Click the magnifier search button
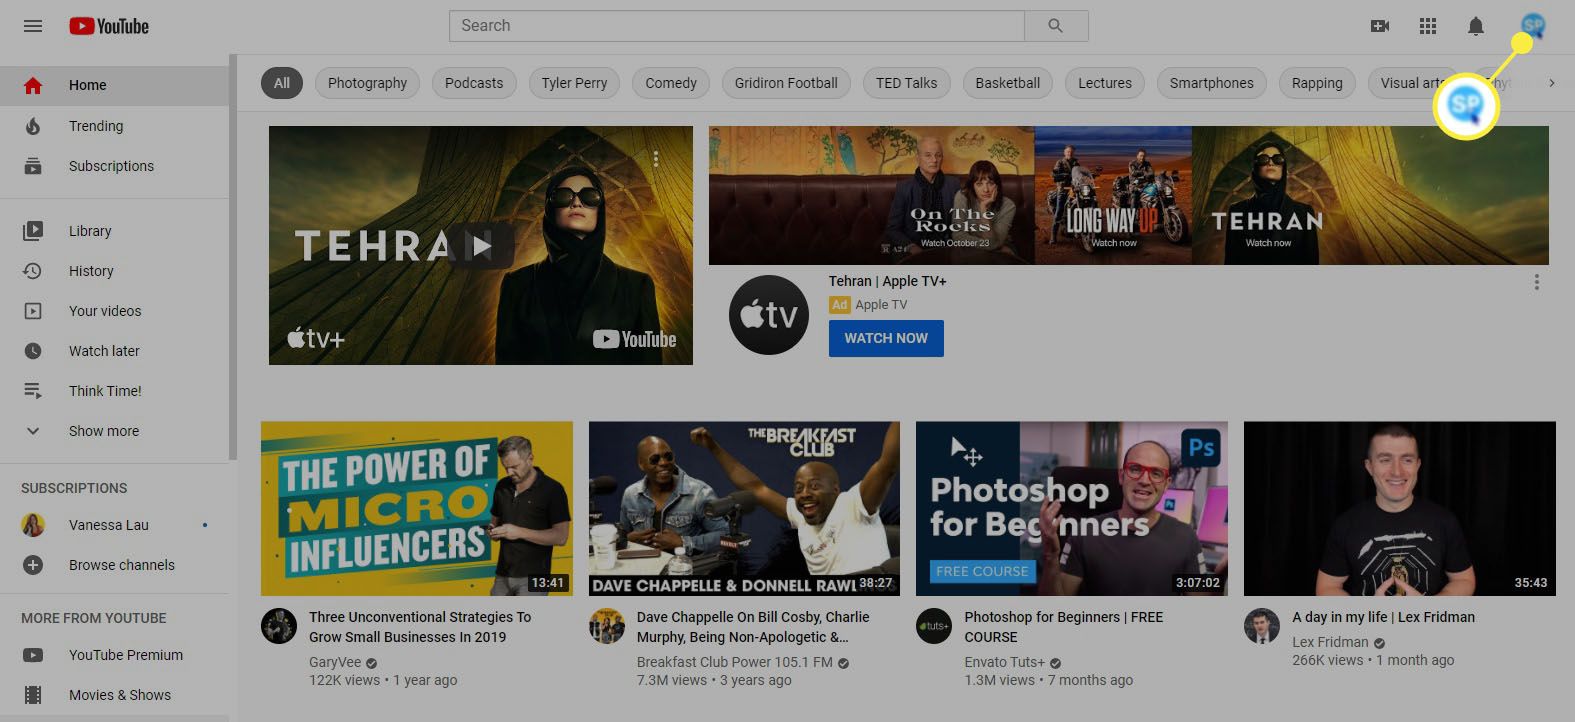The height and width of the screenshot is (722, 1575). [1056, 26]
